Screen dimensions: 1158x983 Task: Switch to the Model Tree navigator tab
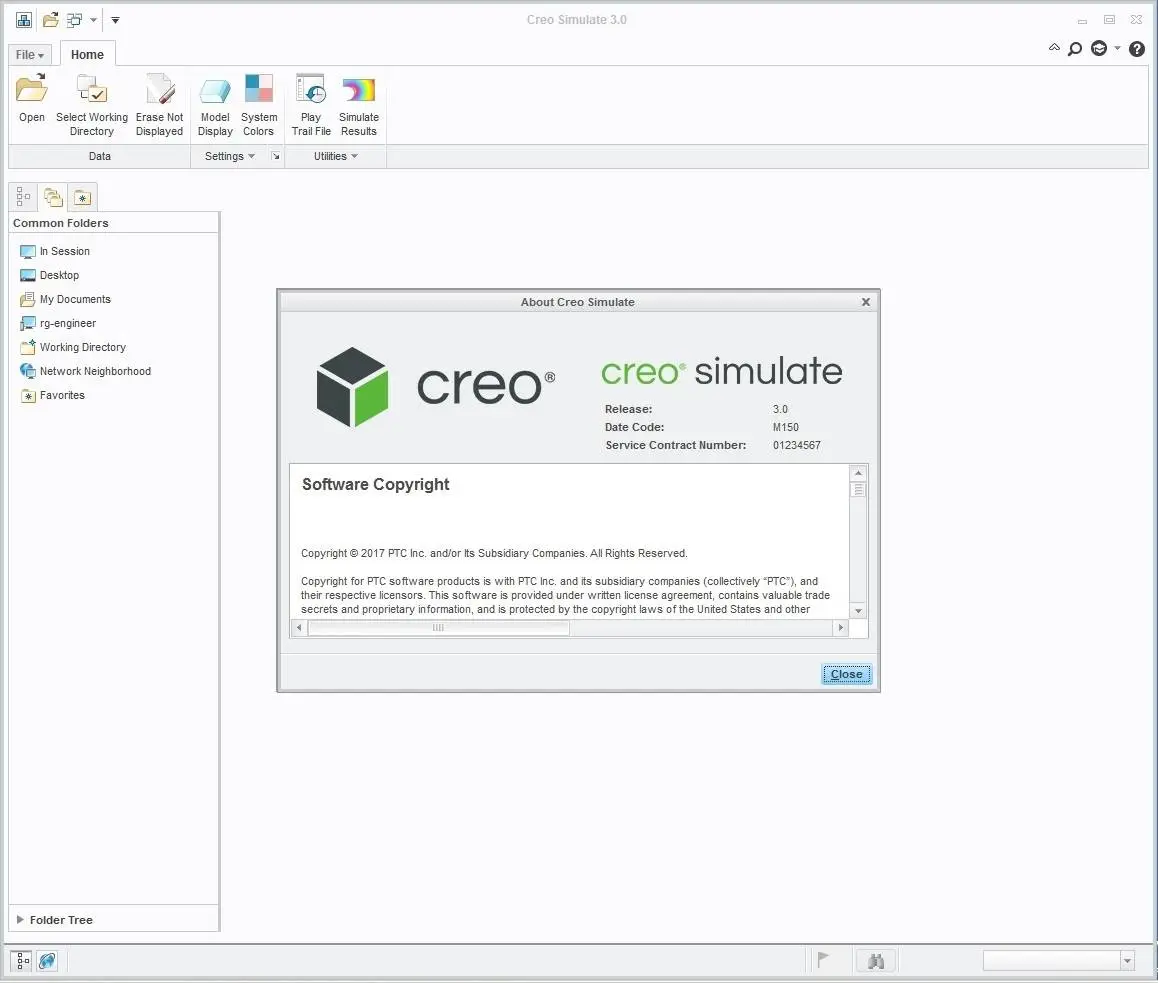tap(23, 197)
